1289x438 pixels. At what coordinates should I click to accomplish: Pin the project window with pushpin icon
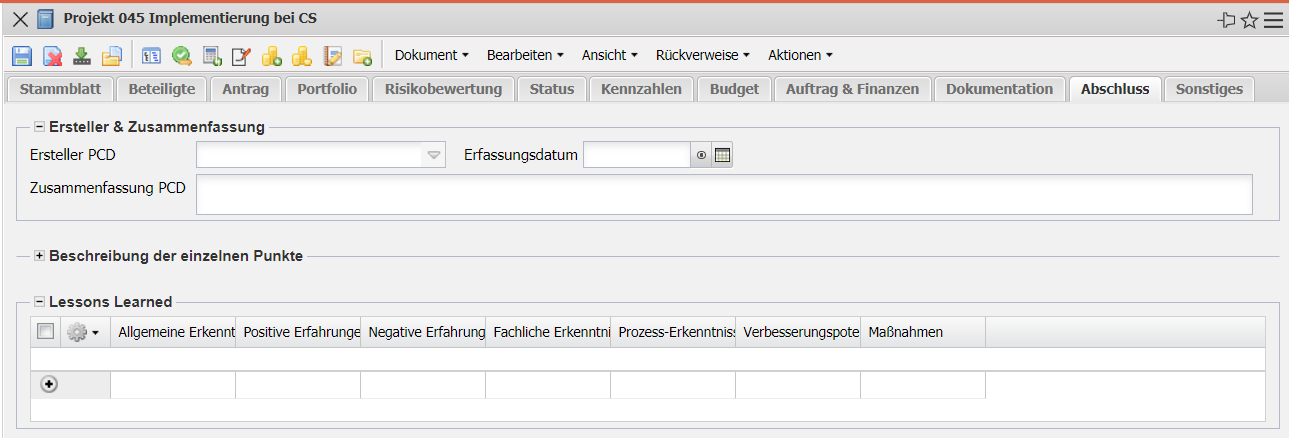click(1226, 20)
